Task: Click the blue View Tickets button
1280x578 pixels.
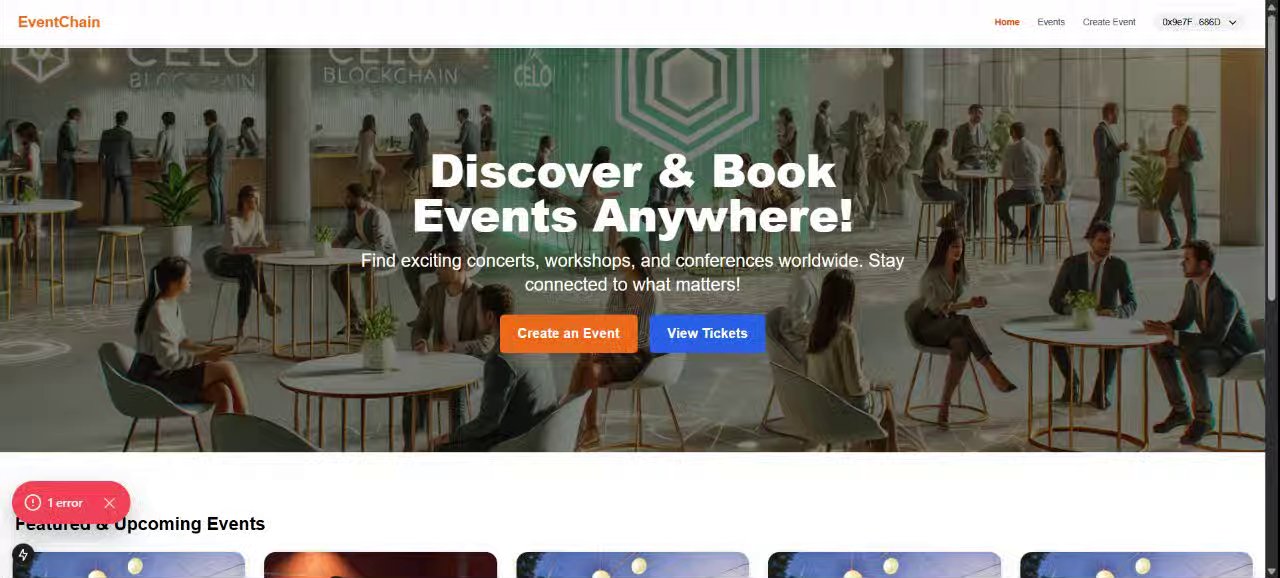Action: [707, 333]
